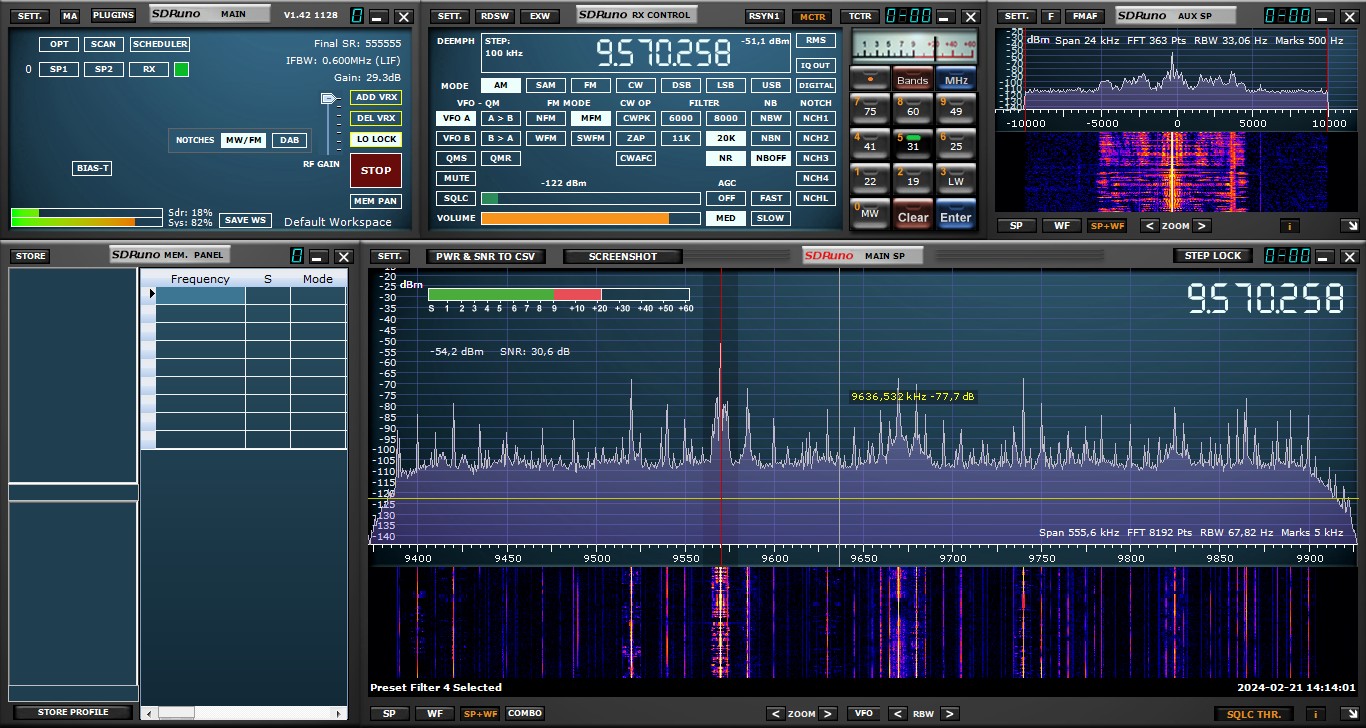Click the SCREENSHOT button
Viewport: 1366px width, 728px height.
[623, 256]
